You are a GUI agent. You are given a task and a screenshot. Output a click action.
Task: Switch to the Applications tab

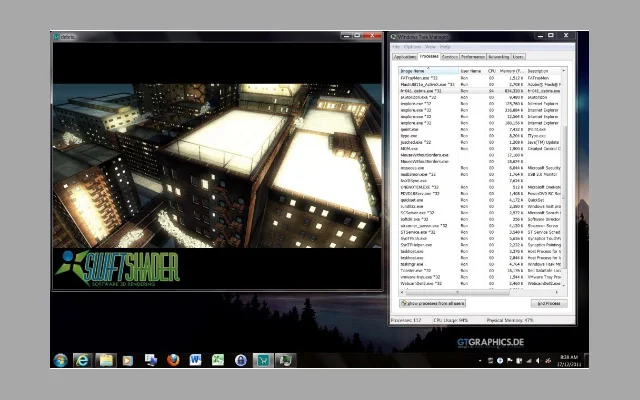click(404, 57)
